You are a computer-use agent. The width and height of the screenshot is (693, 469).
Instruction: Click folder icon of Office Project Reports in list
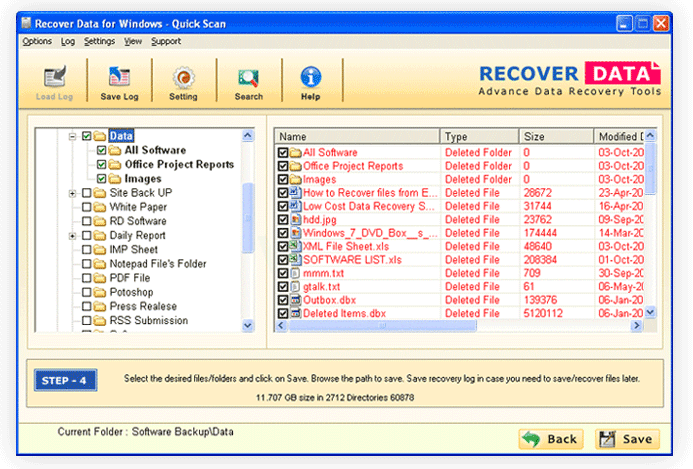coord(295,166)
